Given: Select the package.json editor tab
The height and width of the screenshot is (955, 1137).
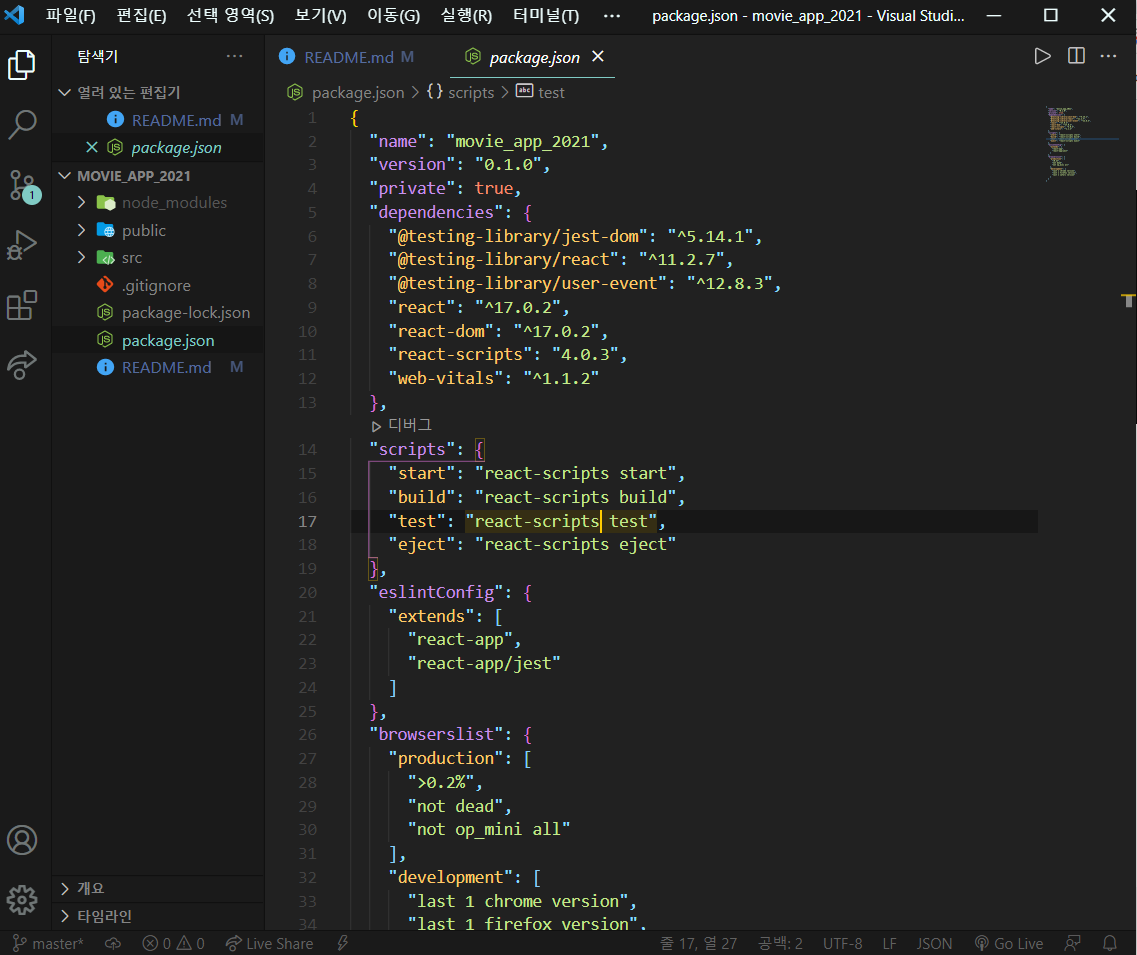Looking at the screenshot, I should click(534, 57).
